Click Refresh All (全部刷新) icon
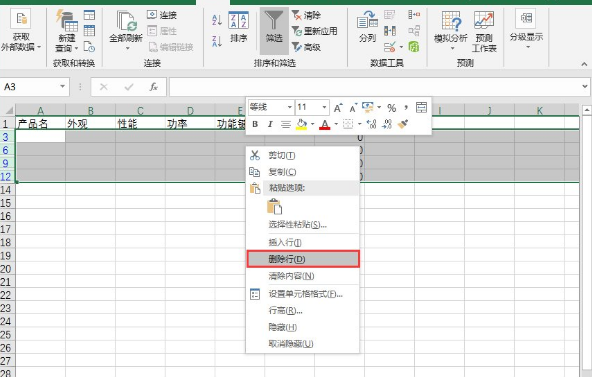 pos(126,22)
